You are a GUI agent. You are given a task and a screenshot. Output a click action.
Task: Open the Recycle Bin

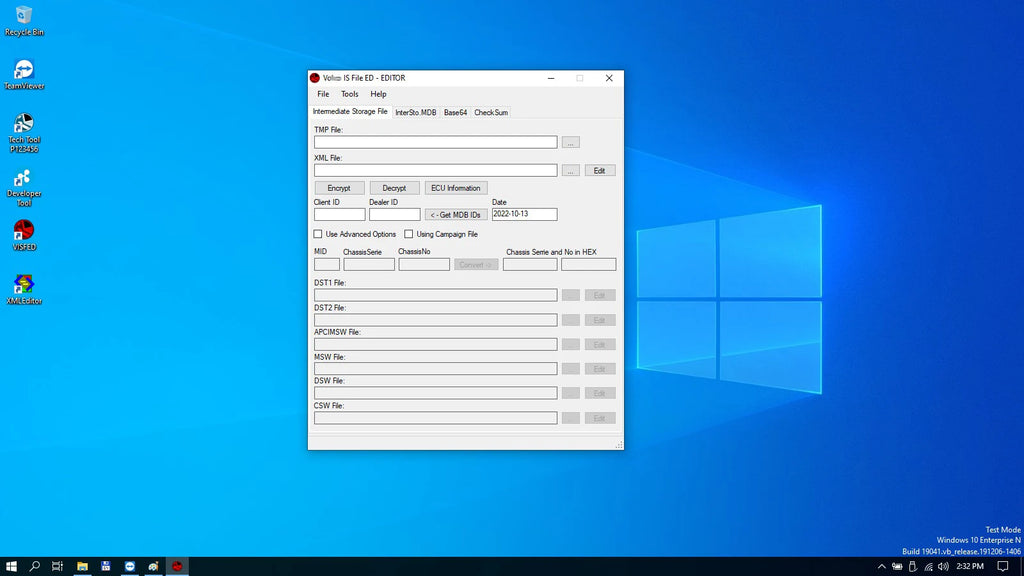click(x=24, y=20)
